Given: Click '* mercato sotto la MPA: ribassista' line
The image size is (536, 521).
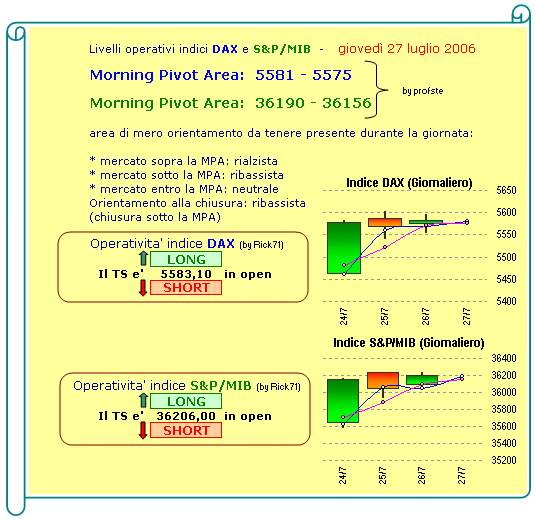Looking at the screenshot, I should (x=187, y=175).
